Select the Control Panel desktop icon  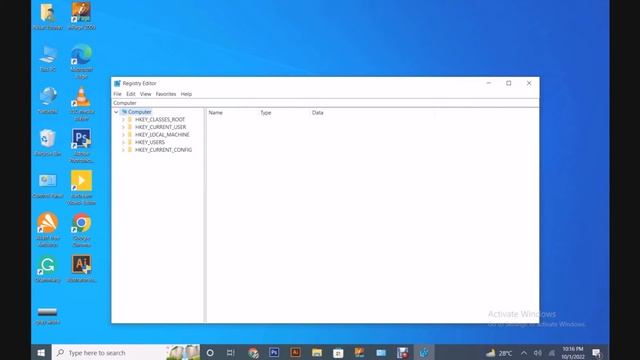tap(48, 185)
